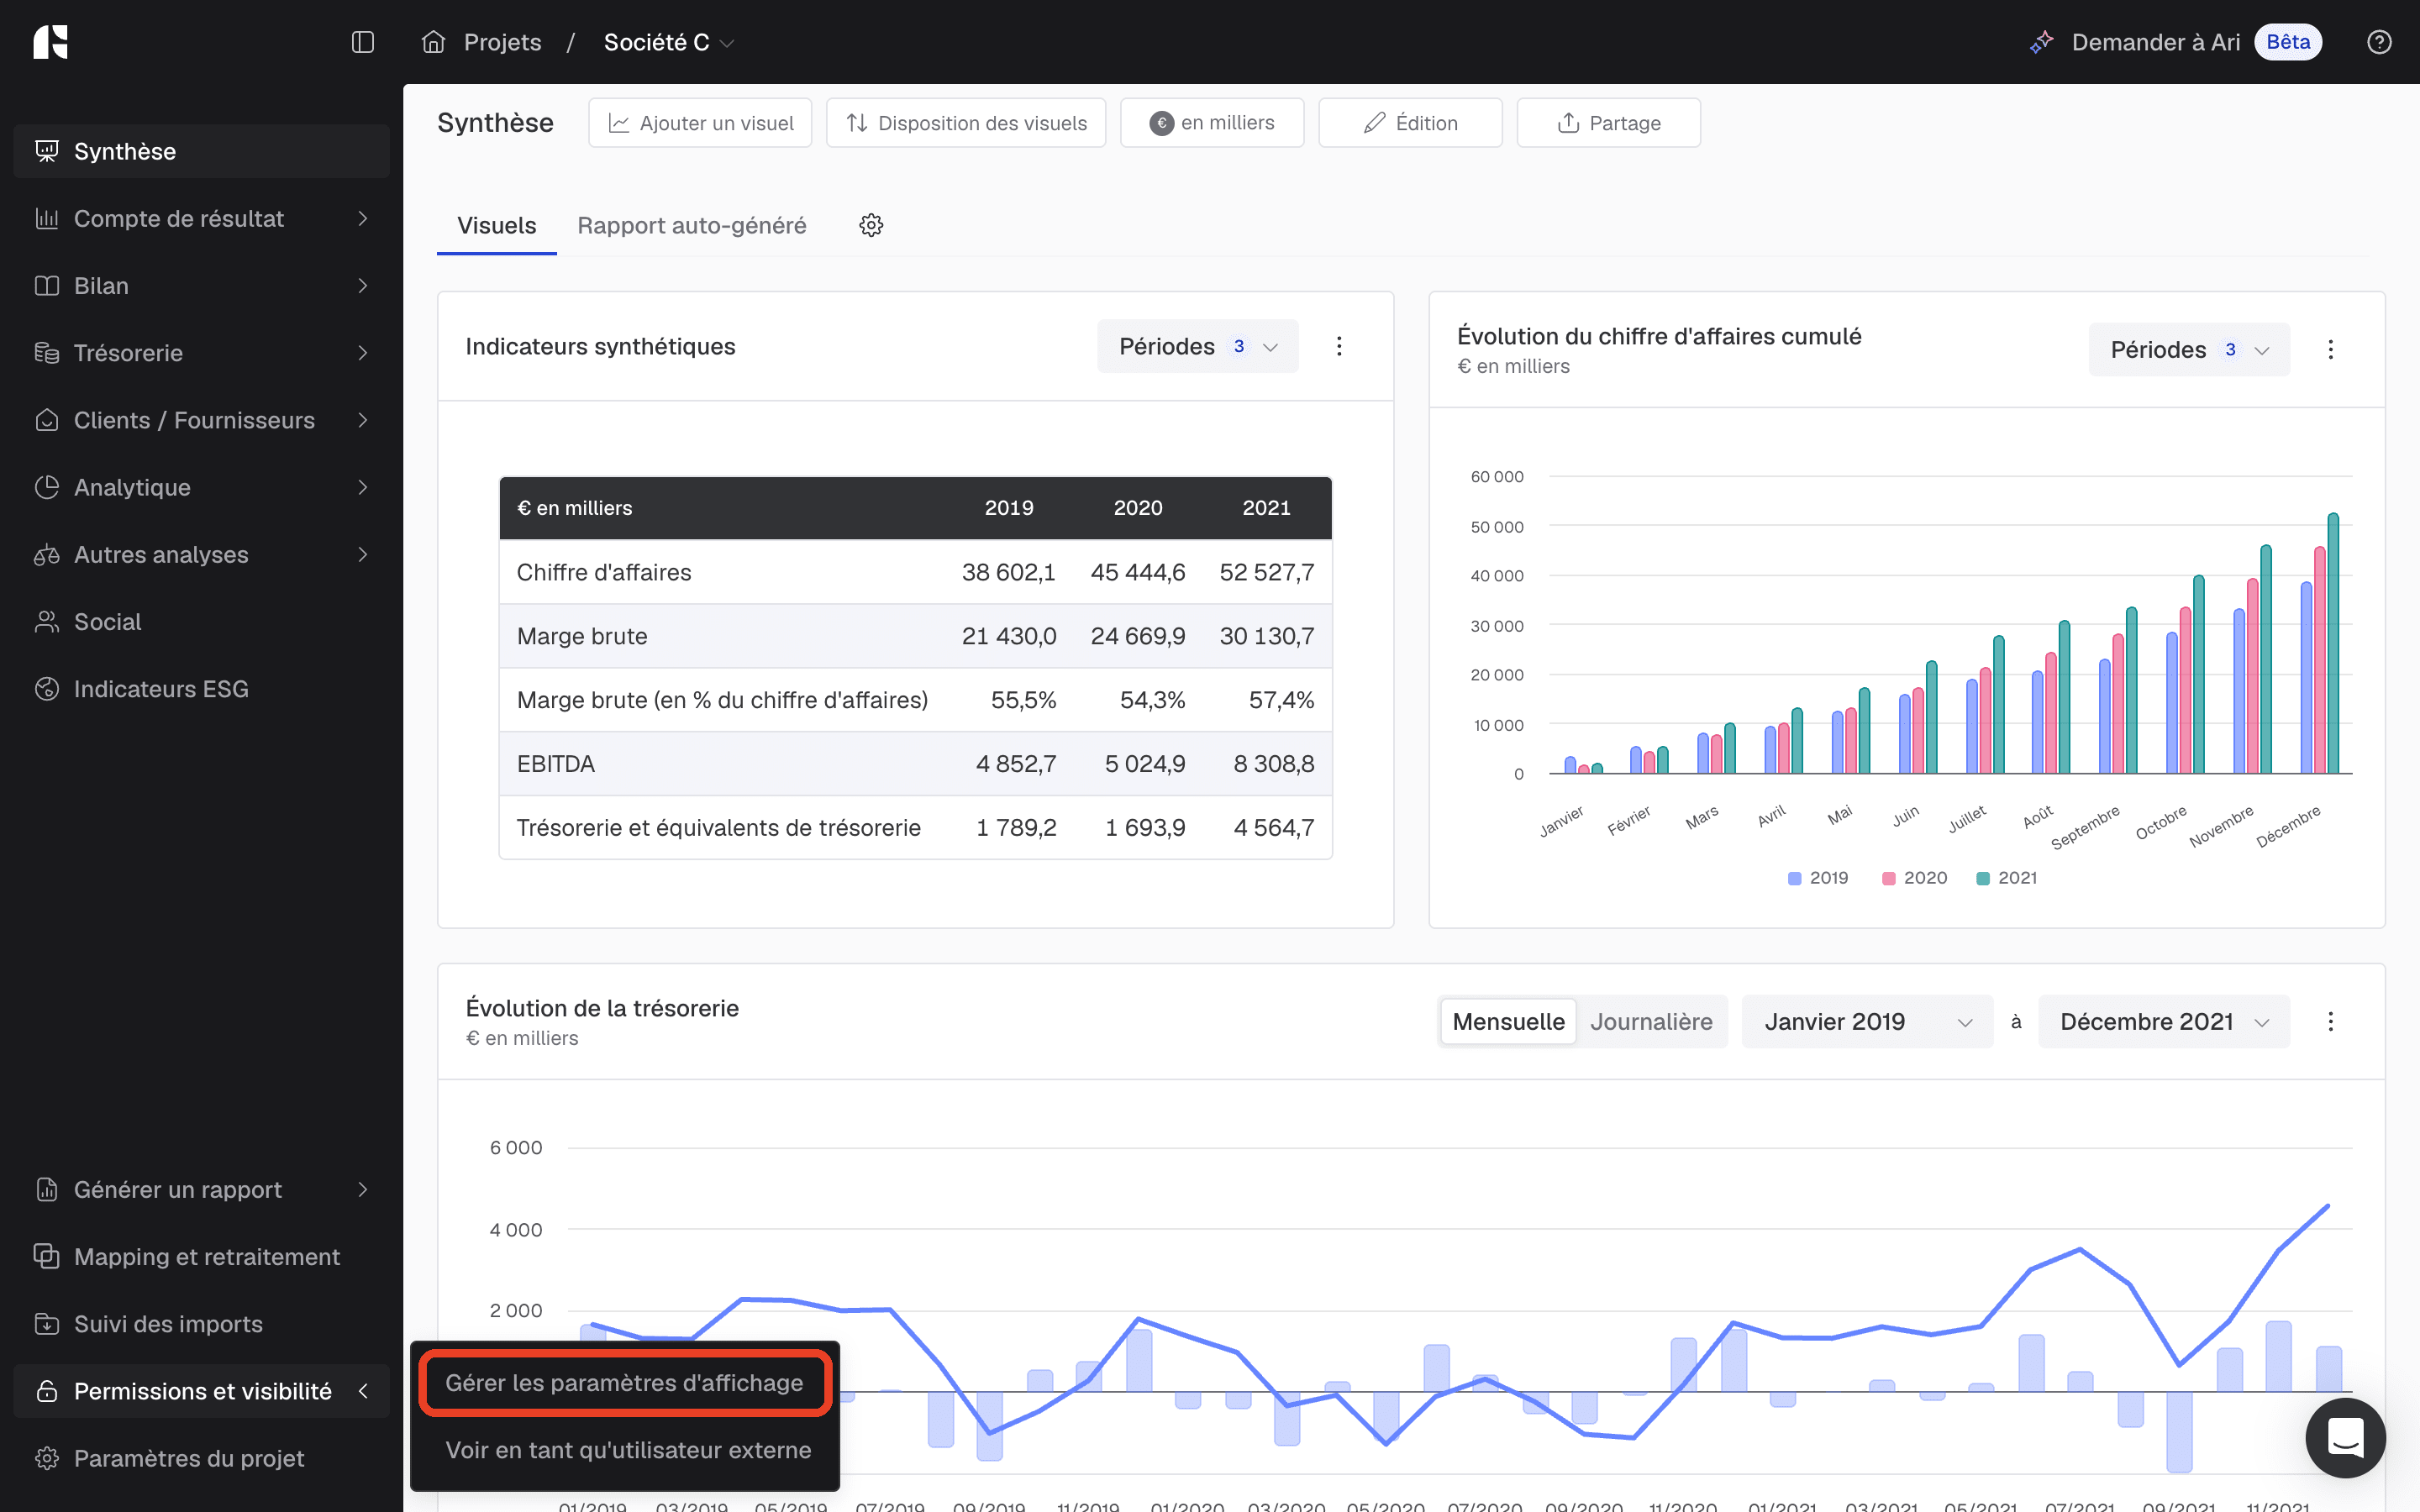This screenshot has height=1512, width=2420.
Task: Open chiffre d'affaires cumulé three-dot menu
Action: click(2330, 349)
